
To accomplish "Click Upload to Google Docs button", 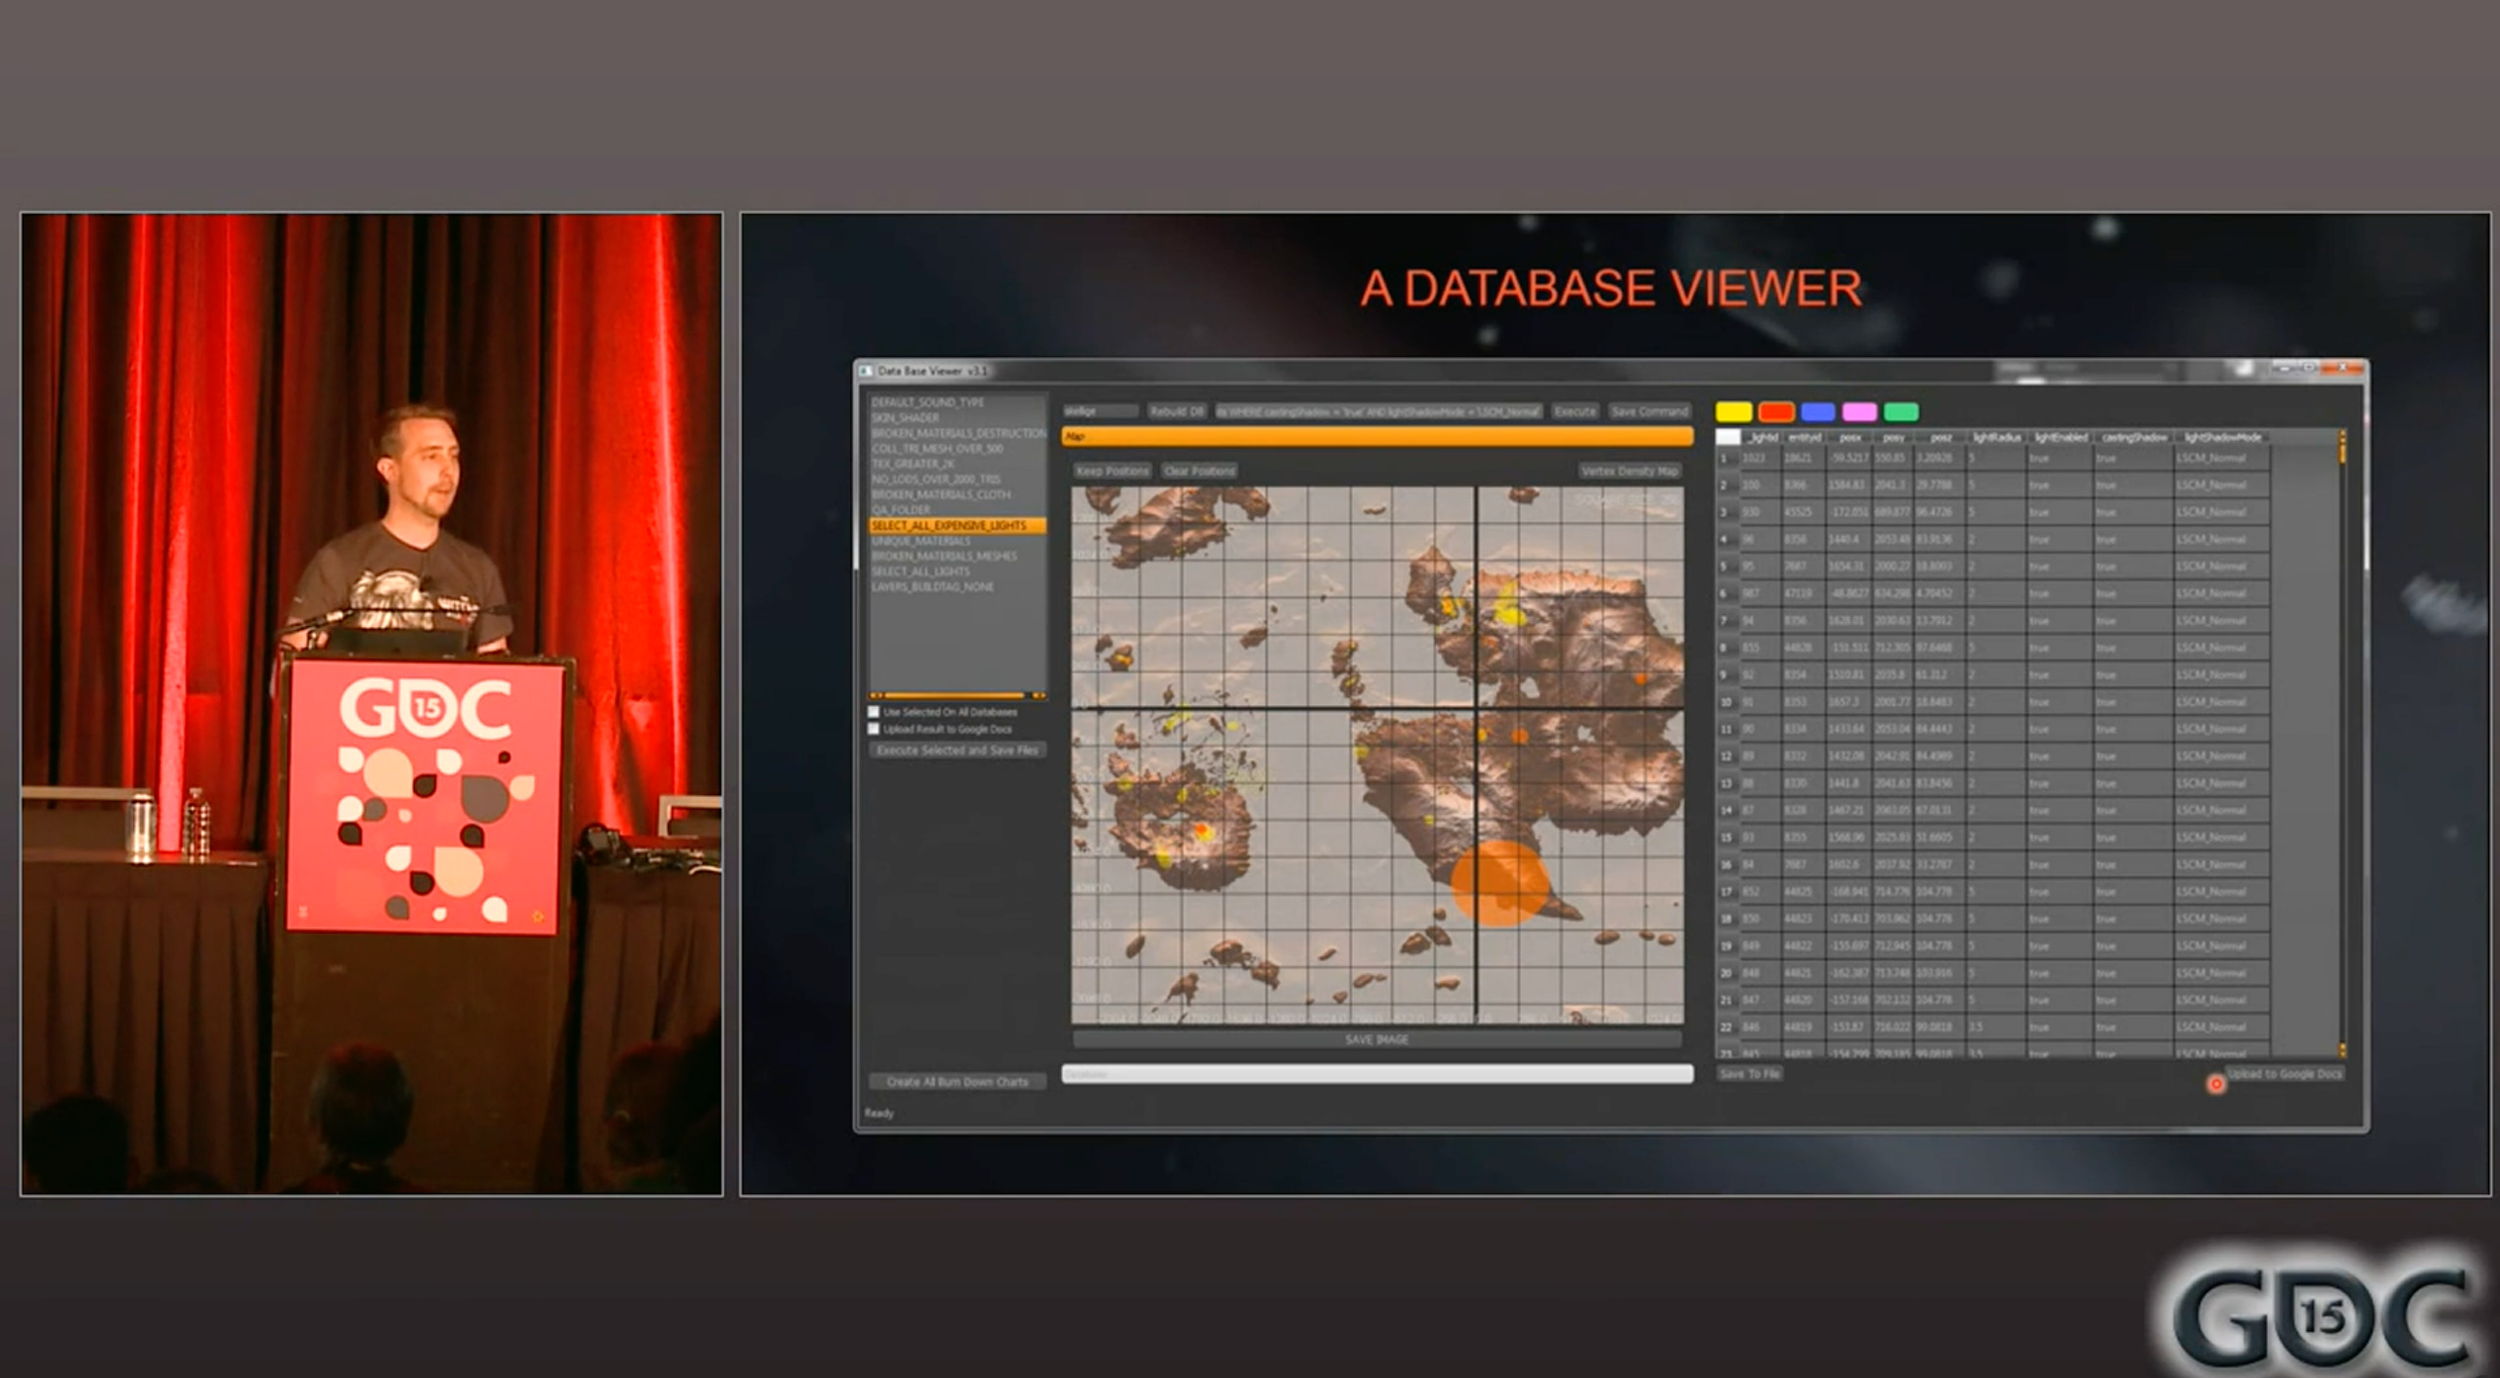I will [x=2284, y=1074].
